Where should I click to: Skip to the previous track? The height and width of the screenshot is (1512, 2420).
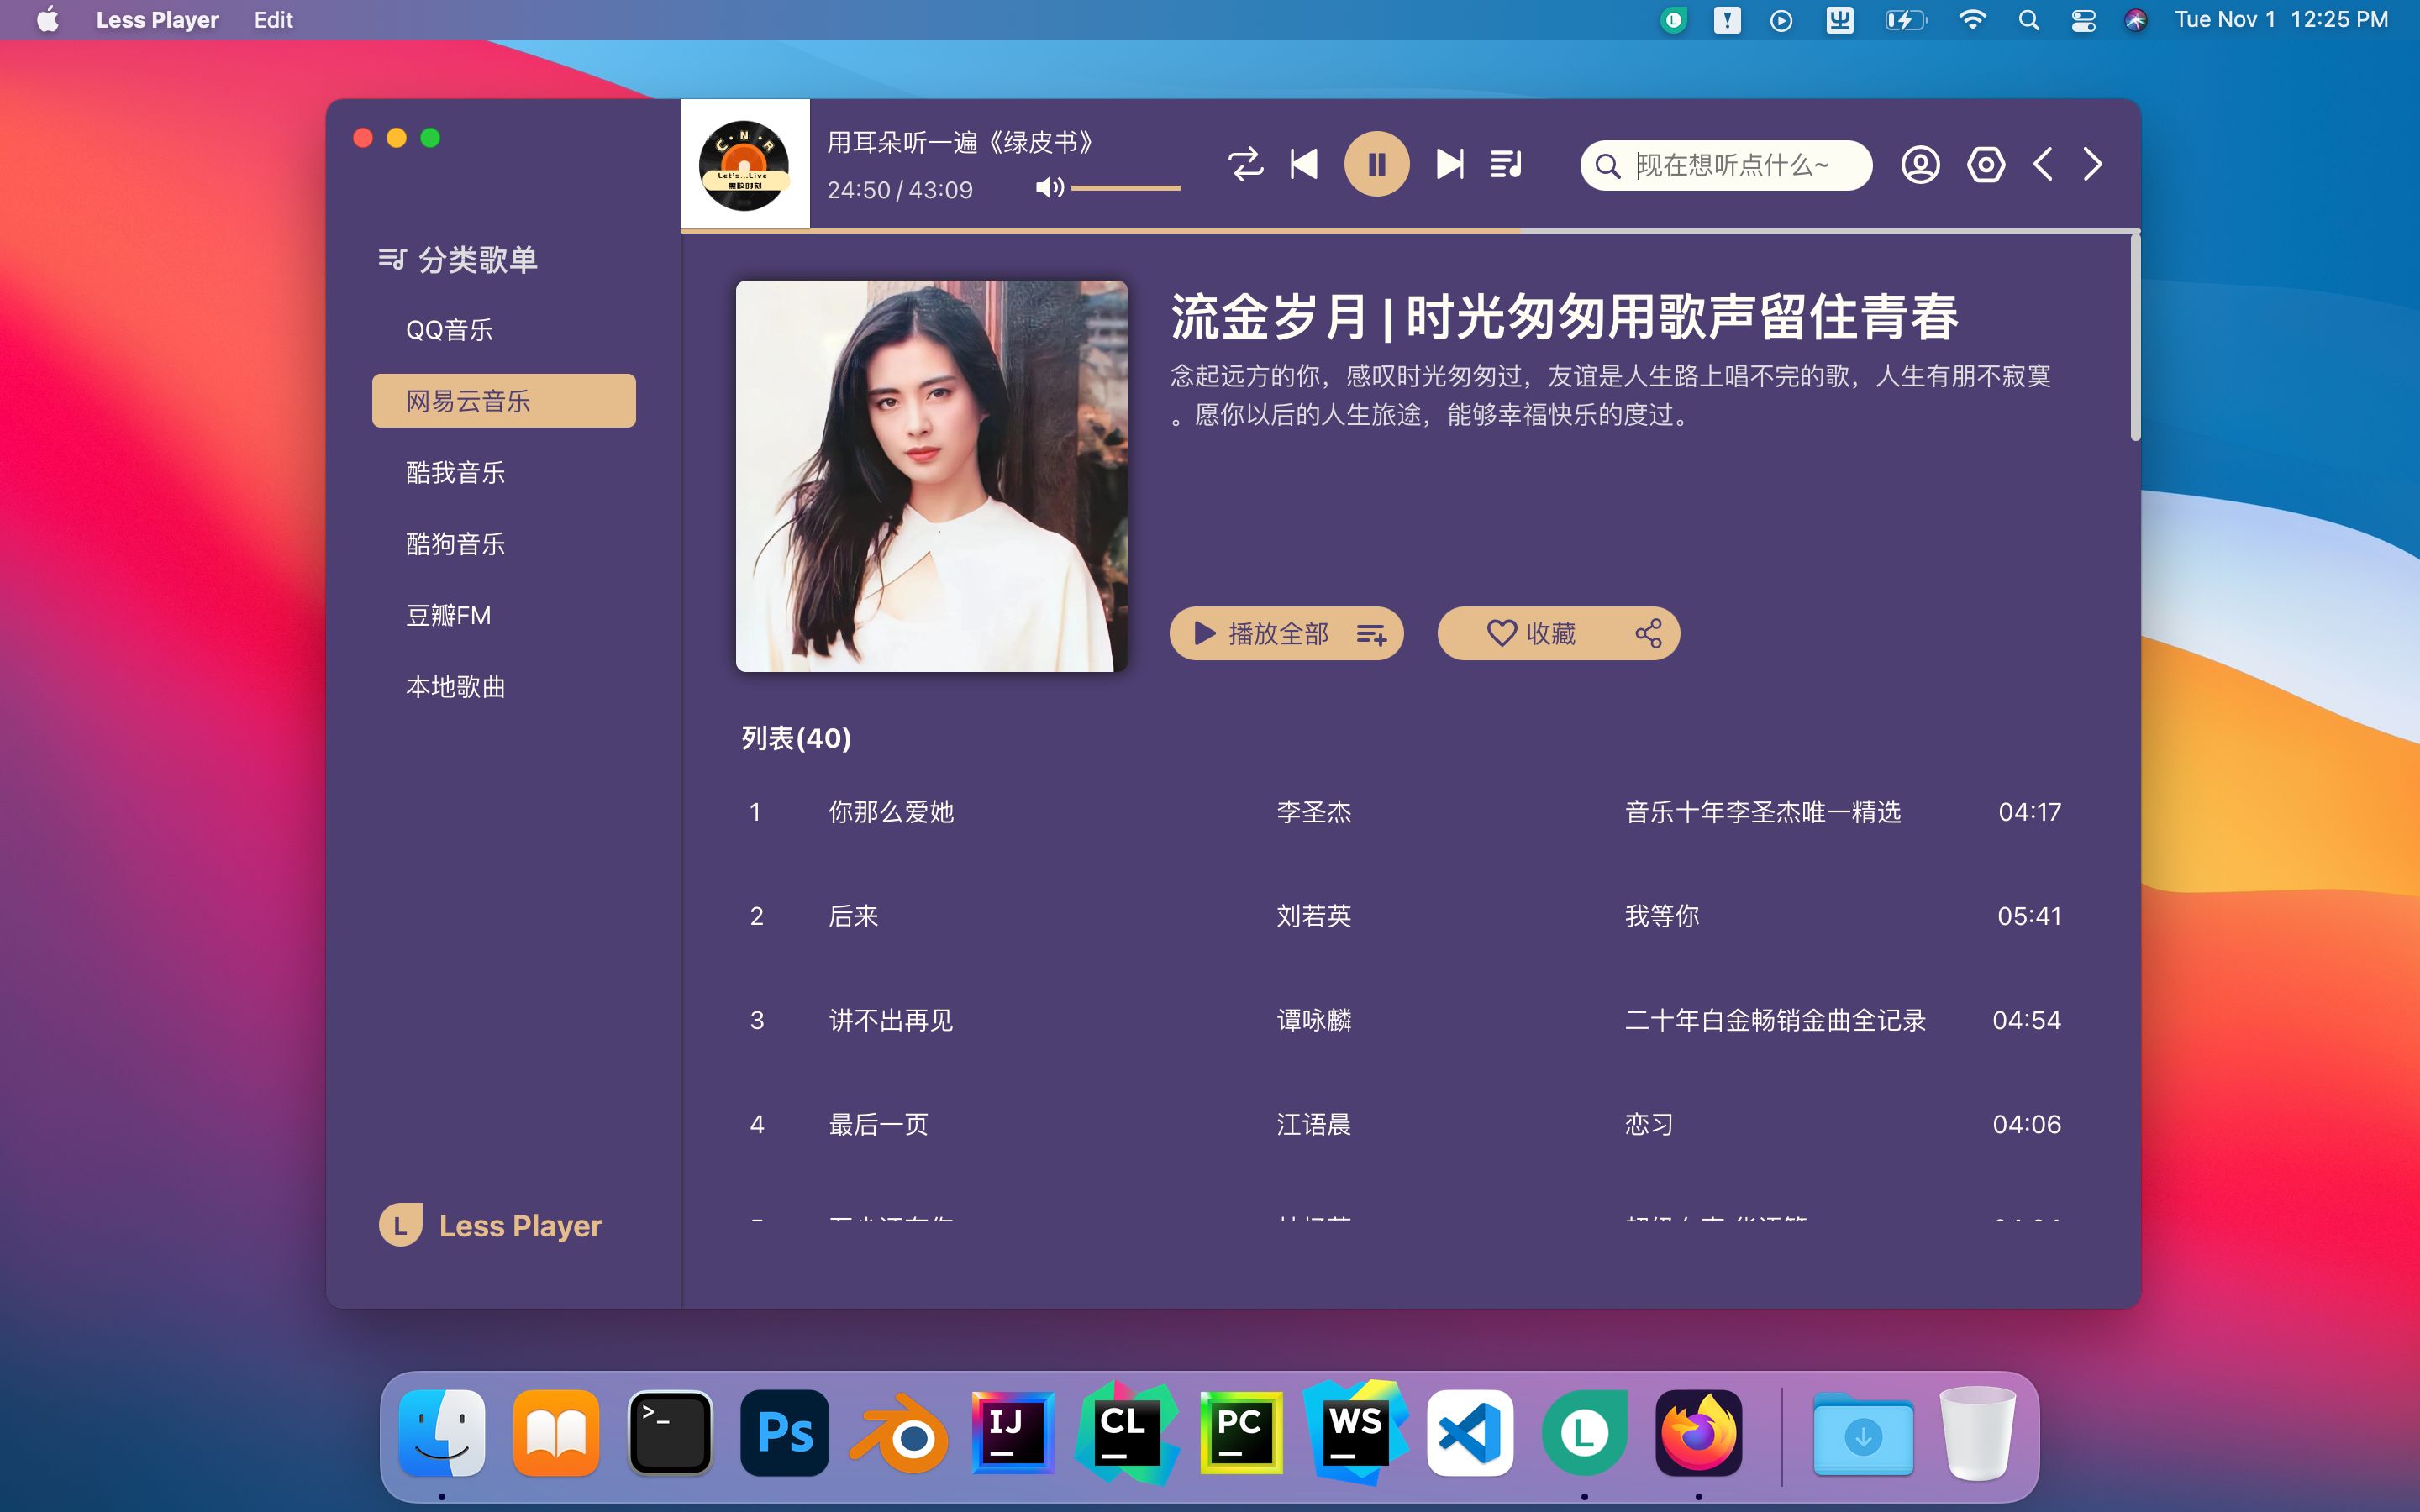(1304, 164)
